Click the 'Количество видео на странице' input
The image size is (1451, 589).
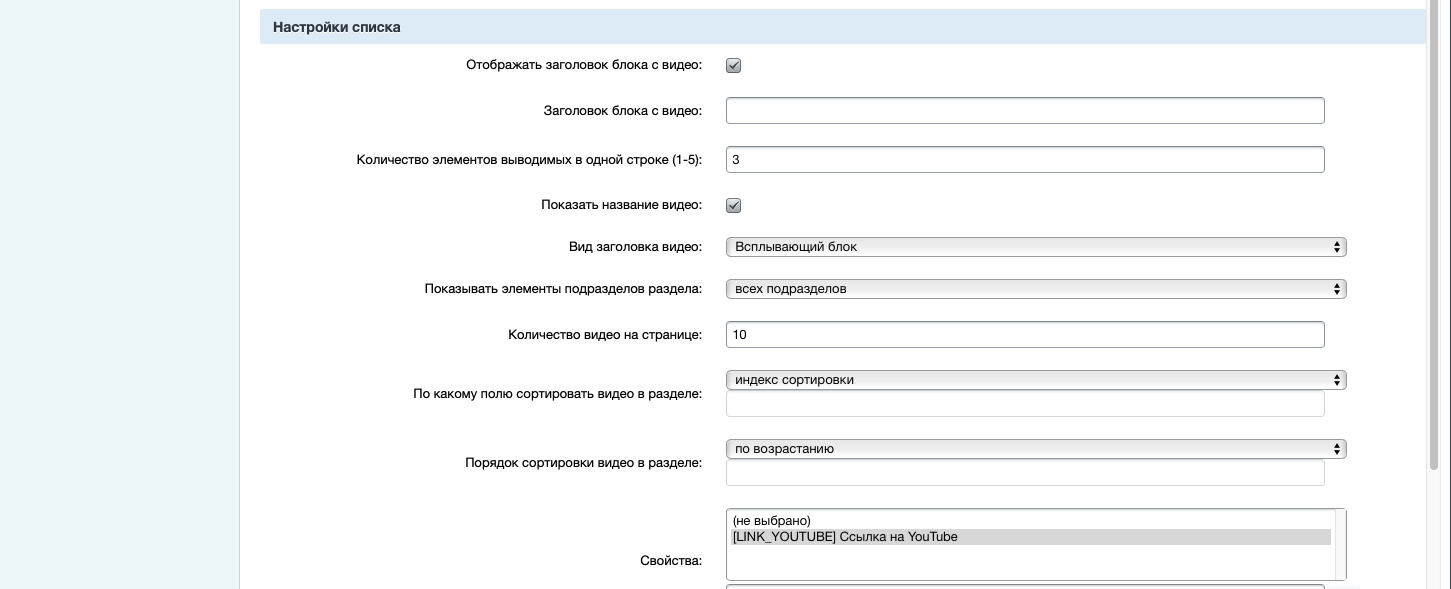[1024, 335]
